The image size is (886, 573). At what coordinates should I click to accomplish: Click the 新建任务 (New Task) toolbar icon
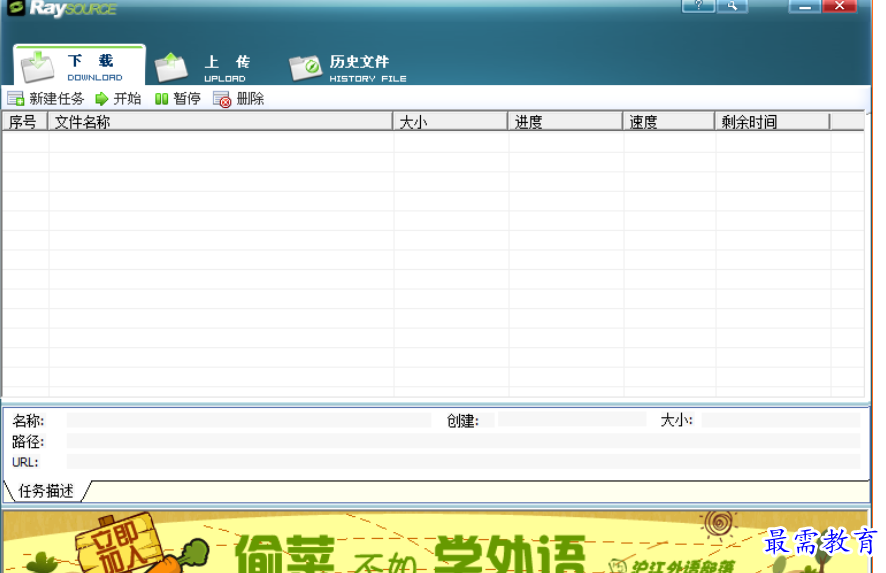point(16,99)
